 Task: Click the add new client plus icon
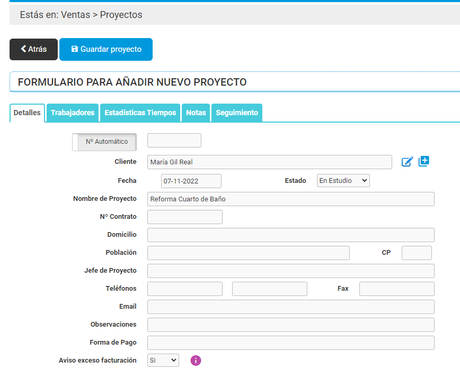[x=424, y=161]
